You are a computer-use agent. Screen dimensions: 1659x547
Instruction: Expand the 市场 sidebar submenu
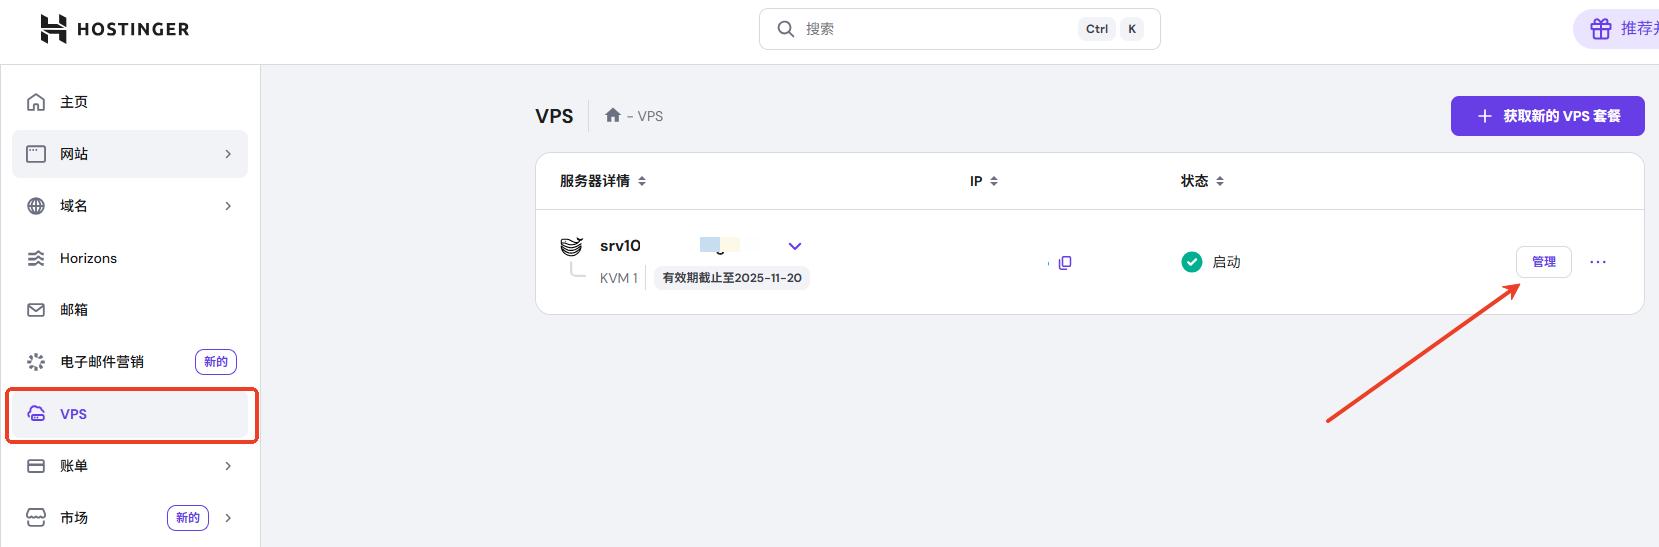coord(228,518)
